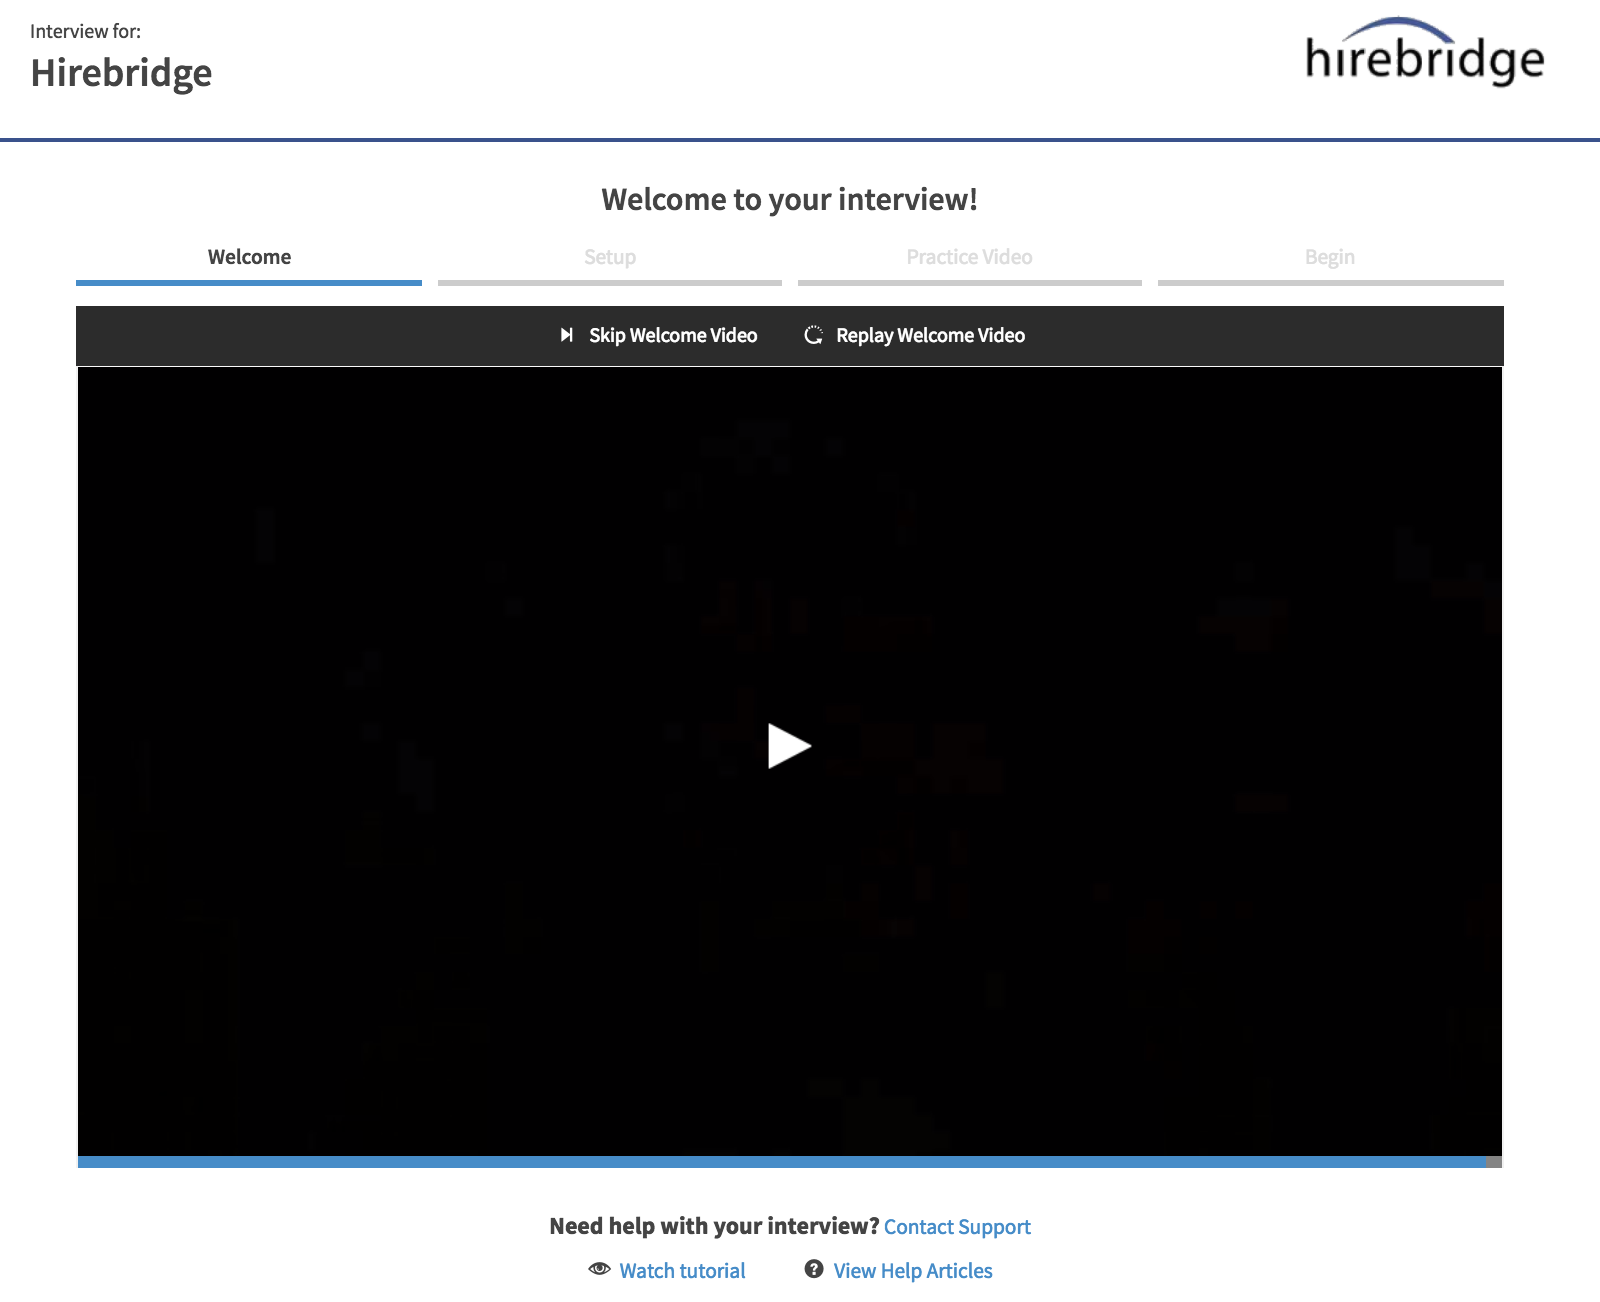This screenshot has height=1302, width=1600.
Task: Click the Watch tutorial link
Action: tap(681, 1270)
